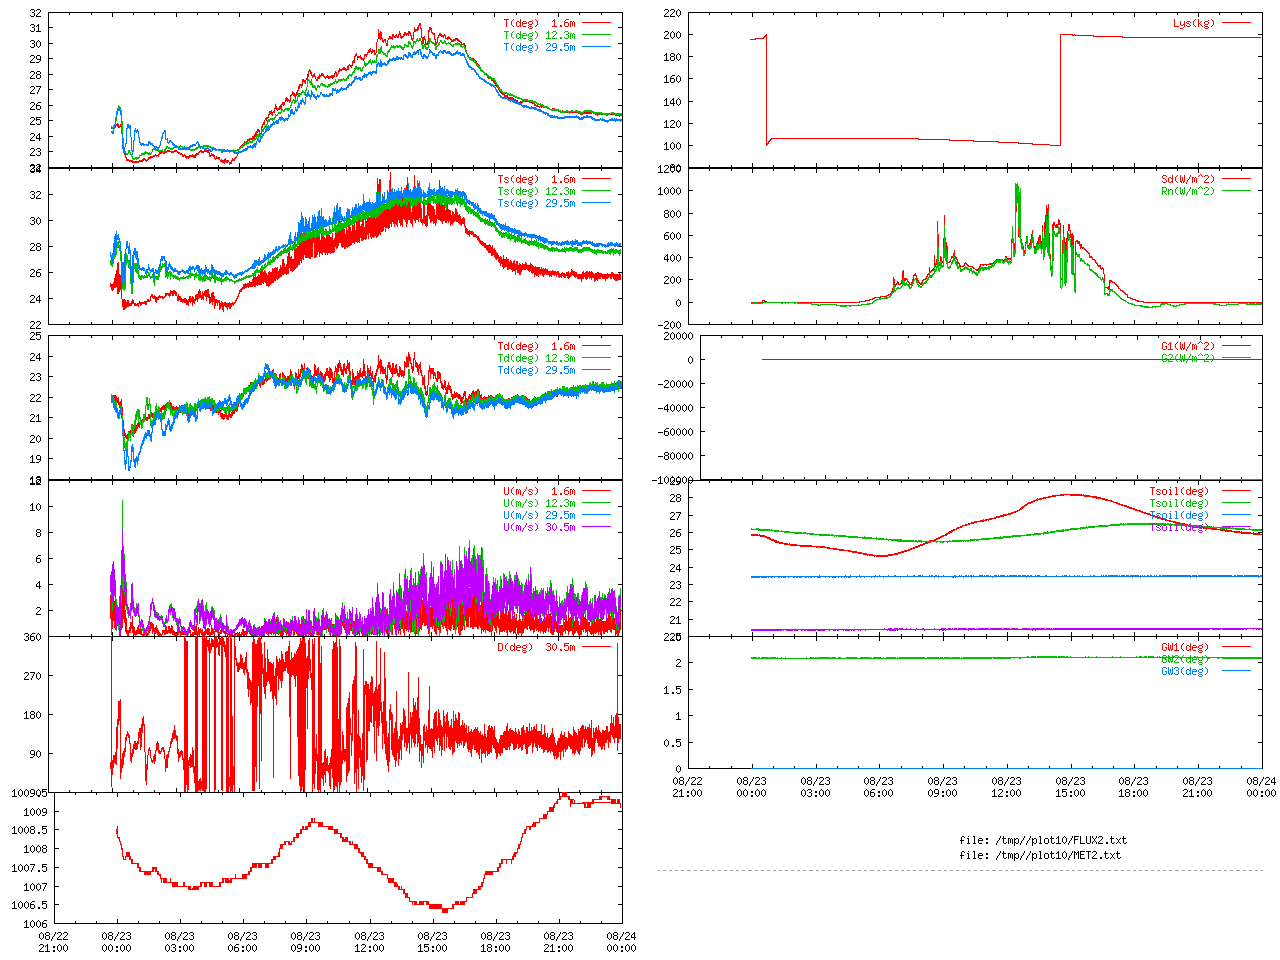Choose the U(m/s) 29.5m legend label
1280x960 pixels.
click(x=540, y=516)
